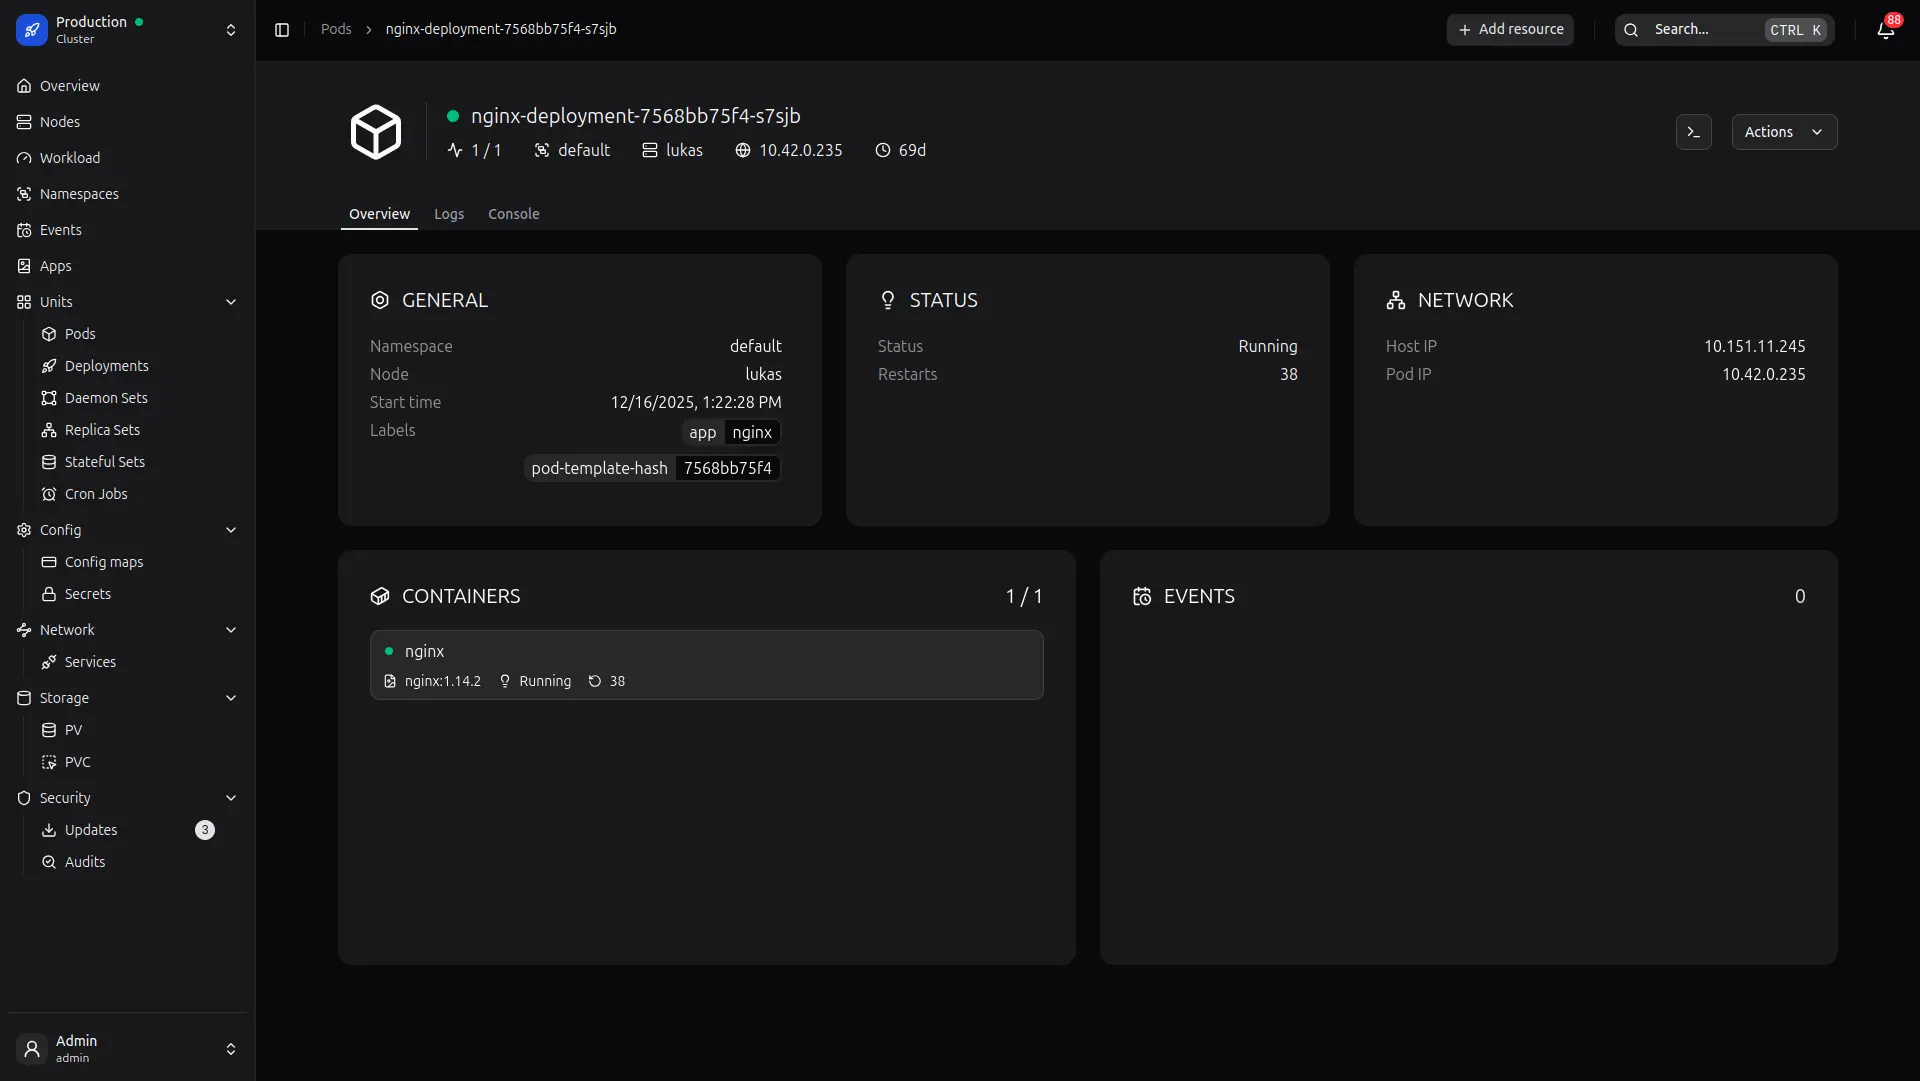
Task: Open the Production cluster switcher
Action: pyautogui.click(x=127, y=30)
